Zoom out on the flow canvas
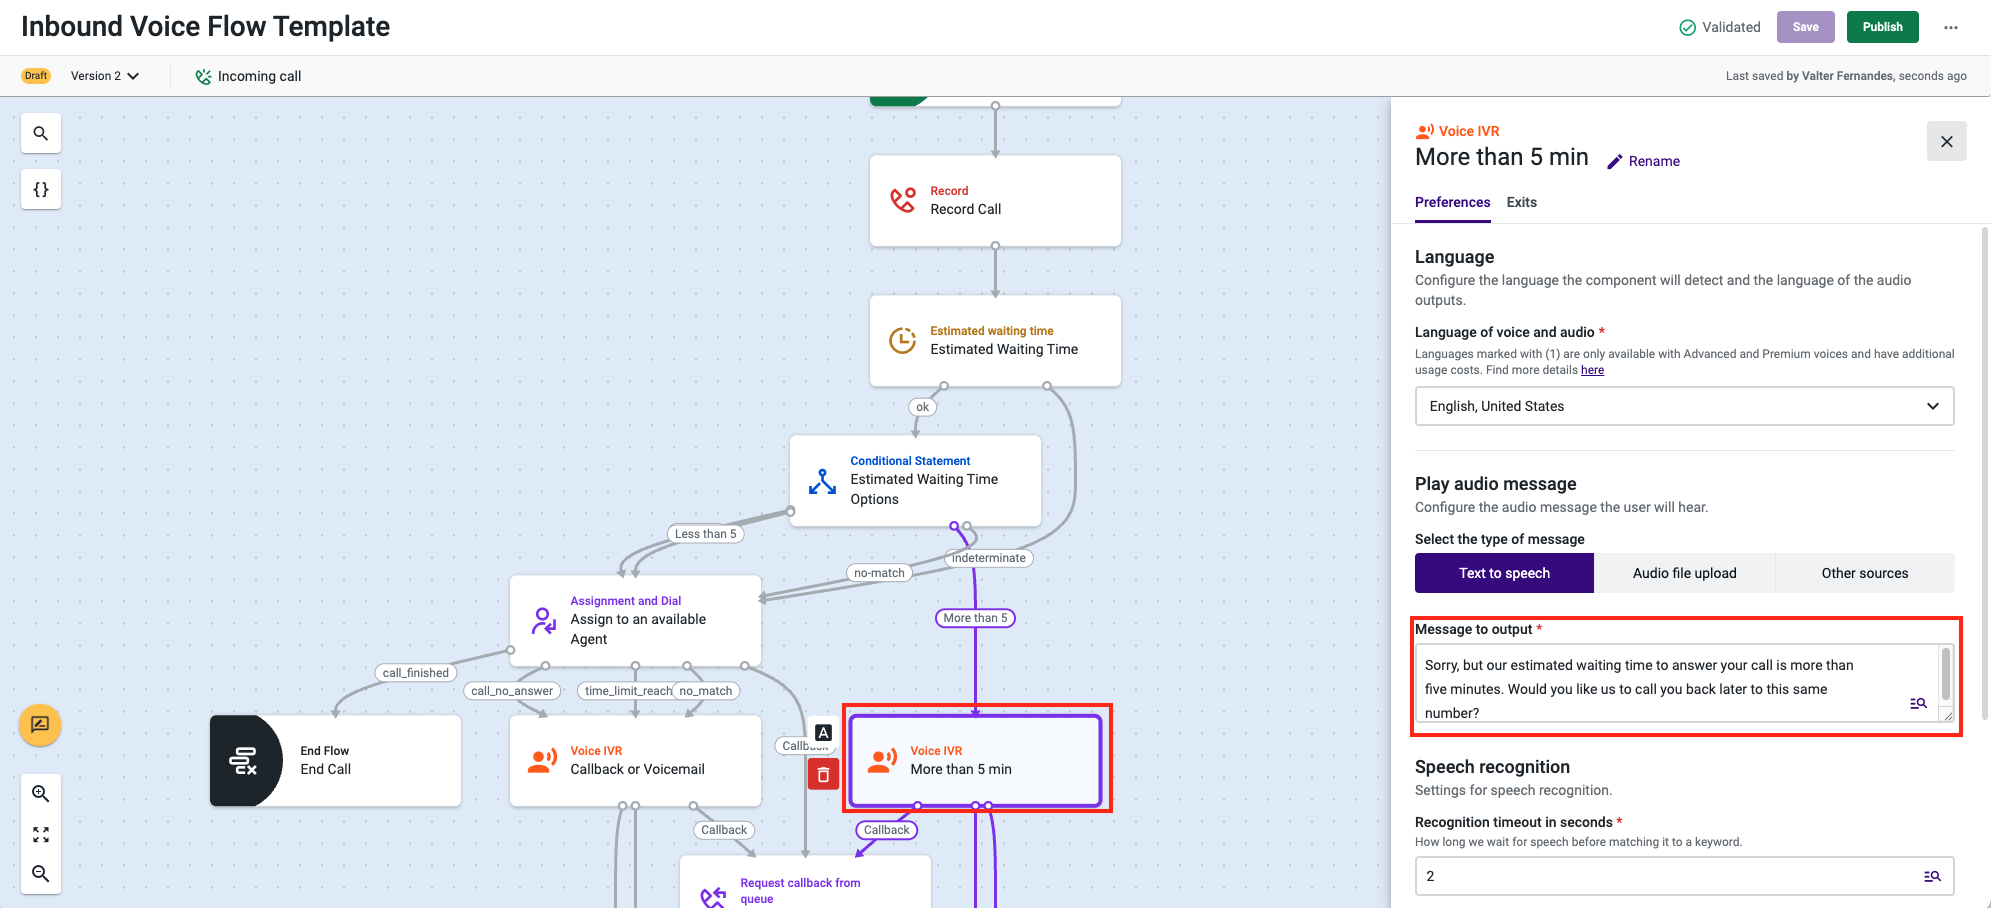The height and width of the screenshot is (908, 1991). click(41, 874)
